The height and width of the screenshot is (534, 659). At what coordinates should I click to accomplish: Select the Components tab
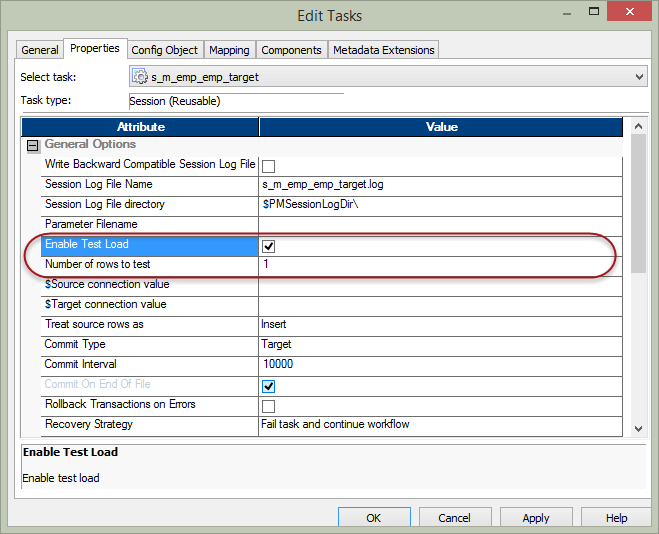(291, 50)
